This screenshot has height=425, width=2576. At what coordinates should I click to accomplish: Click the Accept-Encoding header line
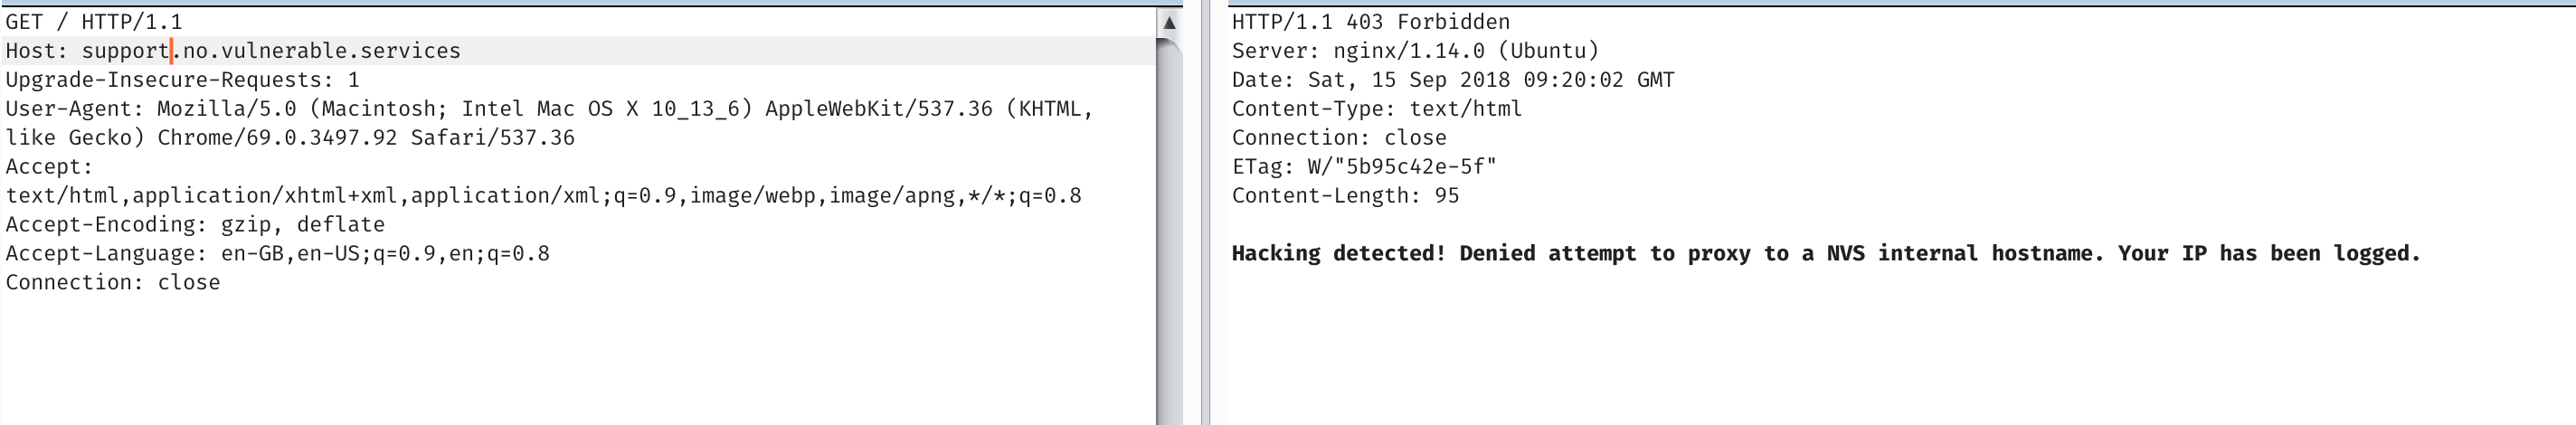[195, 225]
